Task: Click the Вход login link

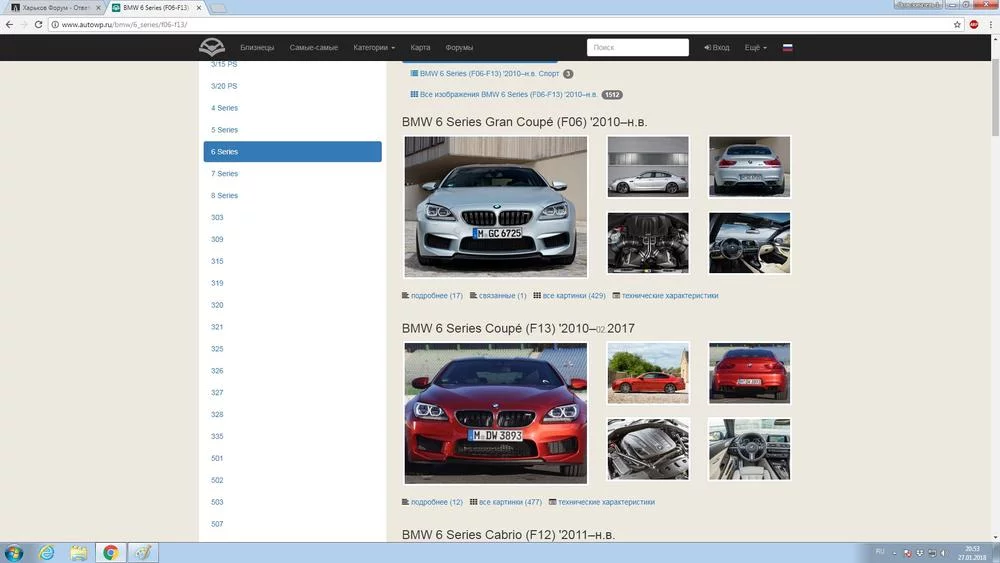Action: (717, 47)
